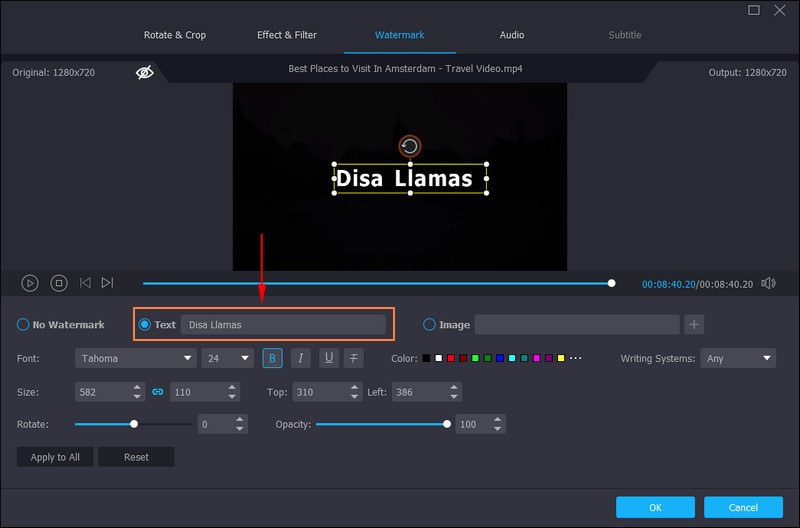The height and width of the screenshot is (528, 800).
Task: Click the add image plus button
Action: 695,324
